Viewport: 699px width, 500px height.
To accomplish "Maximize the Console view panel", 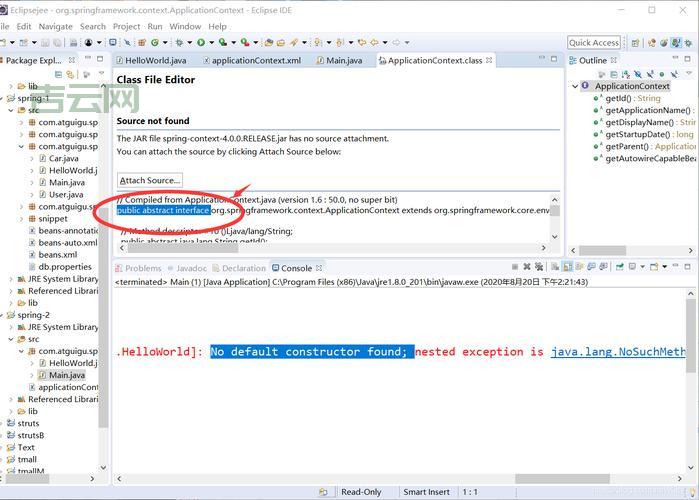I will click(x=687, y=266).
